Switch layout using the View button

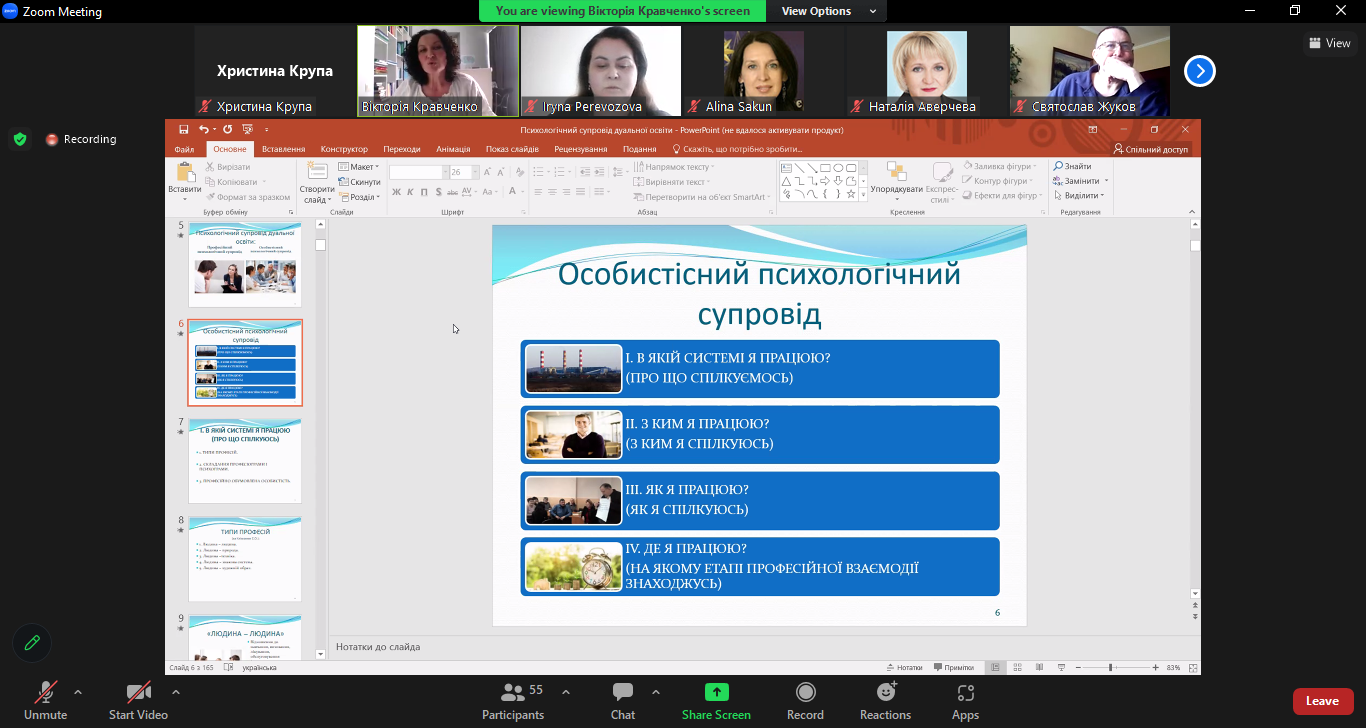click(1329, 43)
